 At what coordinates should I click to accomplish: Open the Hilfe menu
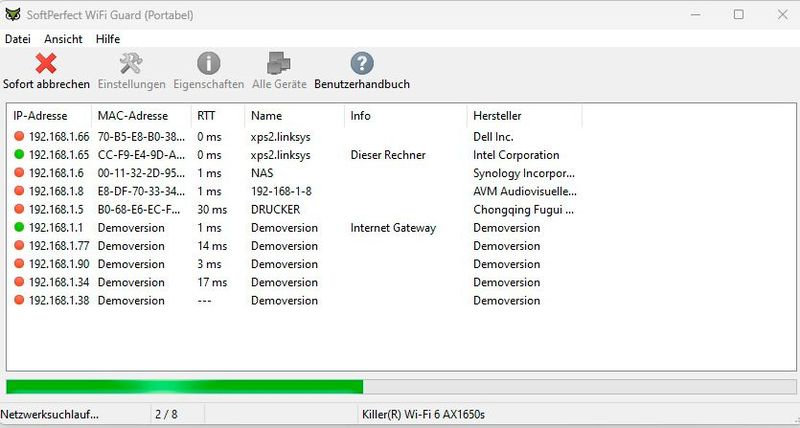[x=108, y=39]
